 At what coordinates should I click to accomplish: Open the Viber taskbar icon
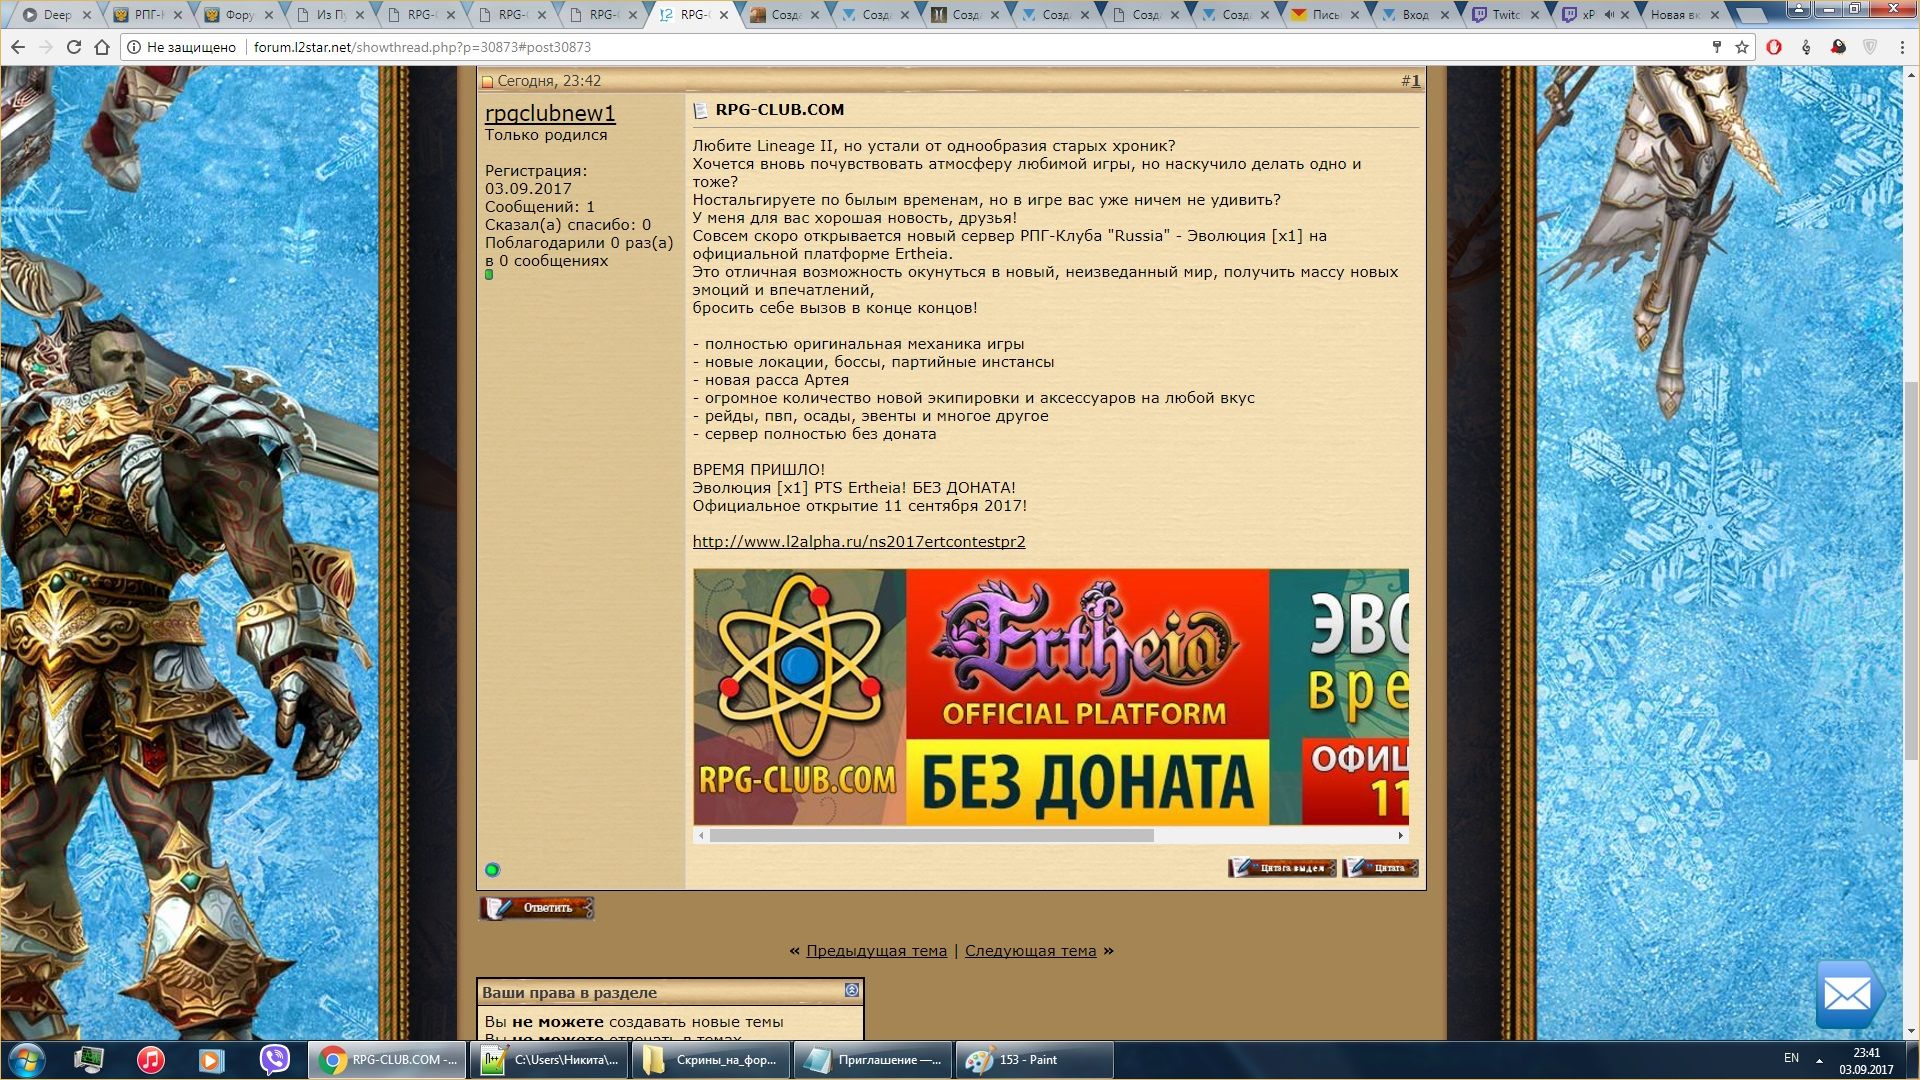coord(274,1060)
